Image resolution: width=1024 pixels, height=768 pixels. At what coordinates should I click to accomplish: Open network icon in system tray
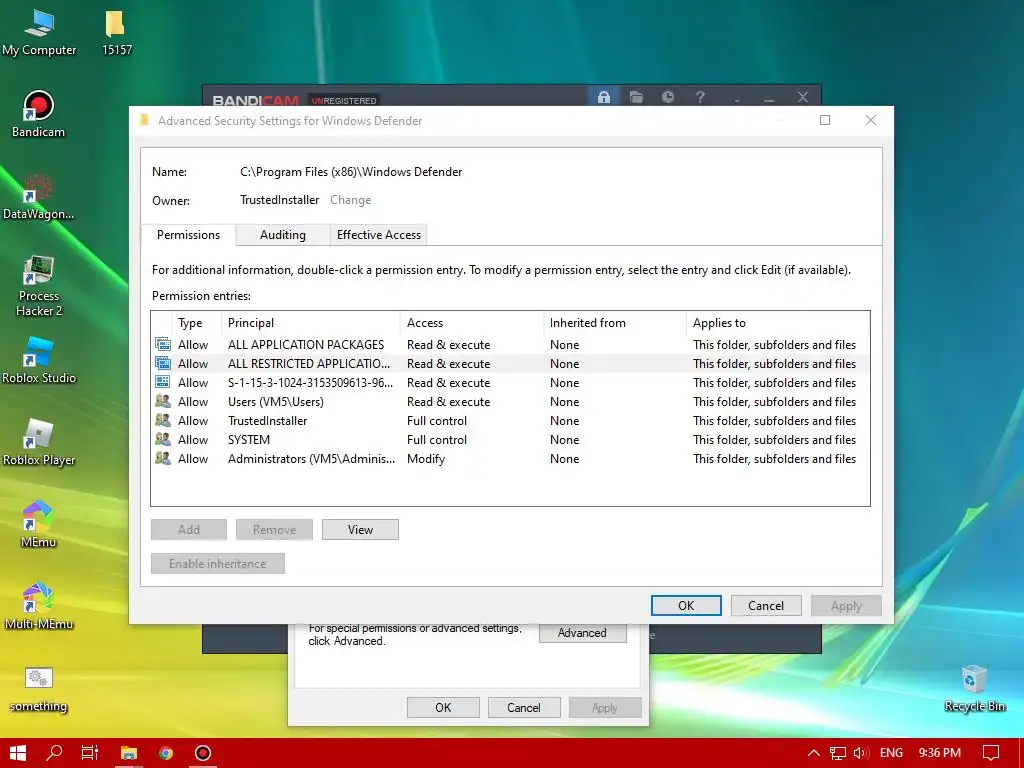(x=838, y=753)
